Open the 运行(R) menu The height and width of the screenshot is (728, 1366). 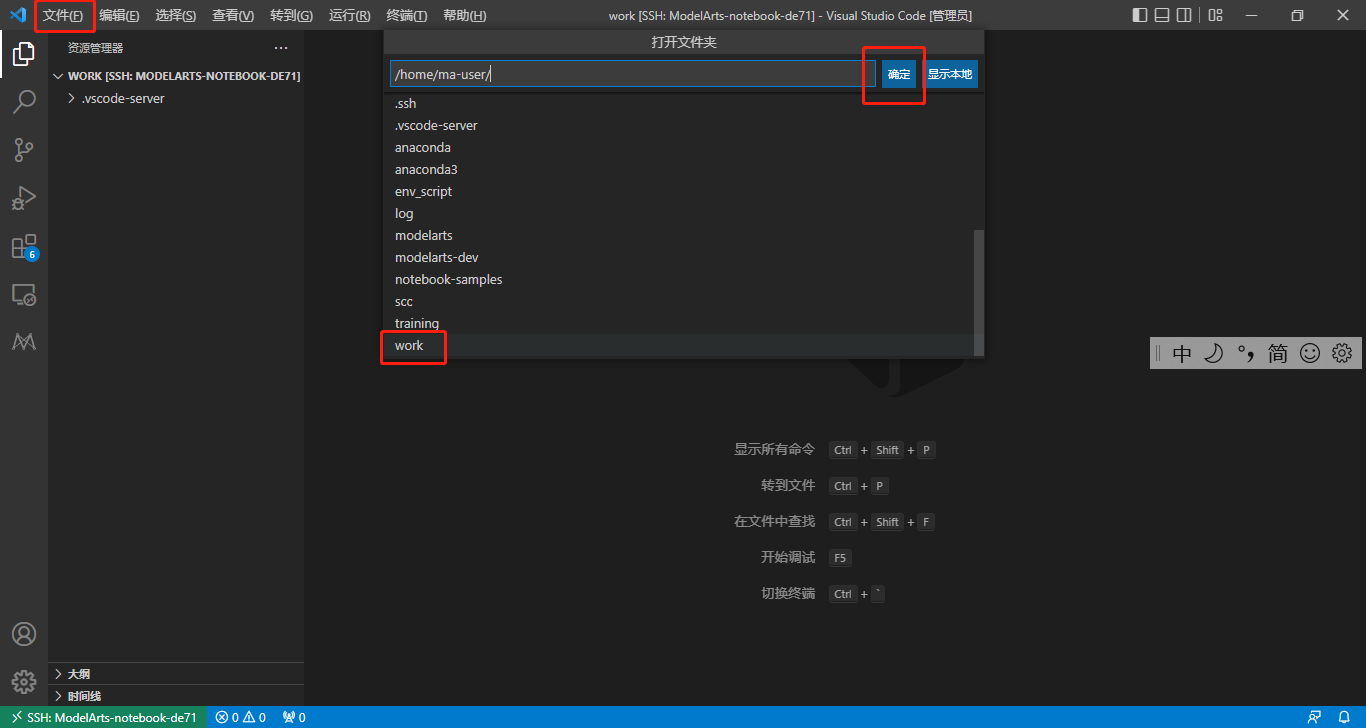point(349,15)
